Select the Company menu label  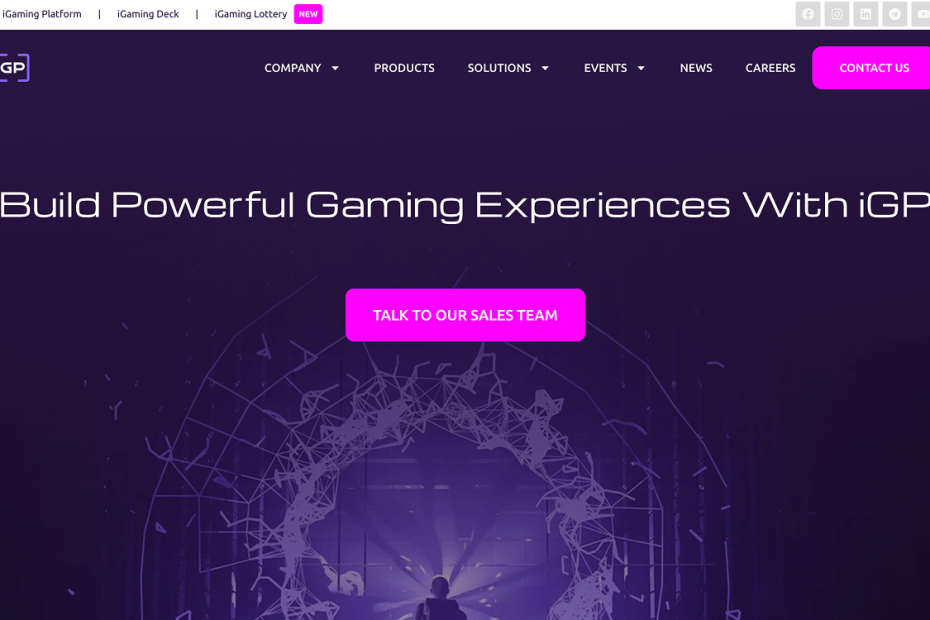click(292, 68)
